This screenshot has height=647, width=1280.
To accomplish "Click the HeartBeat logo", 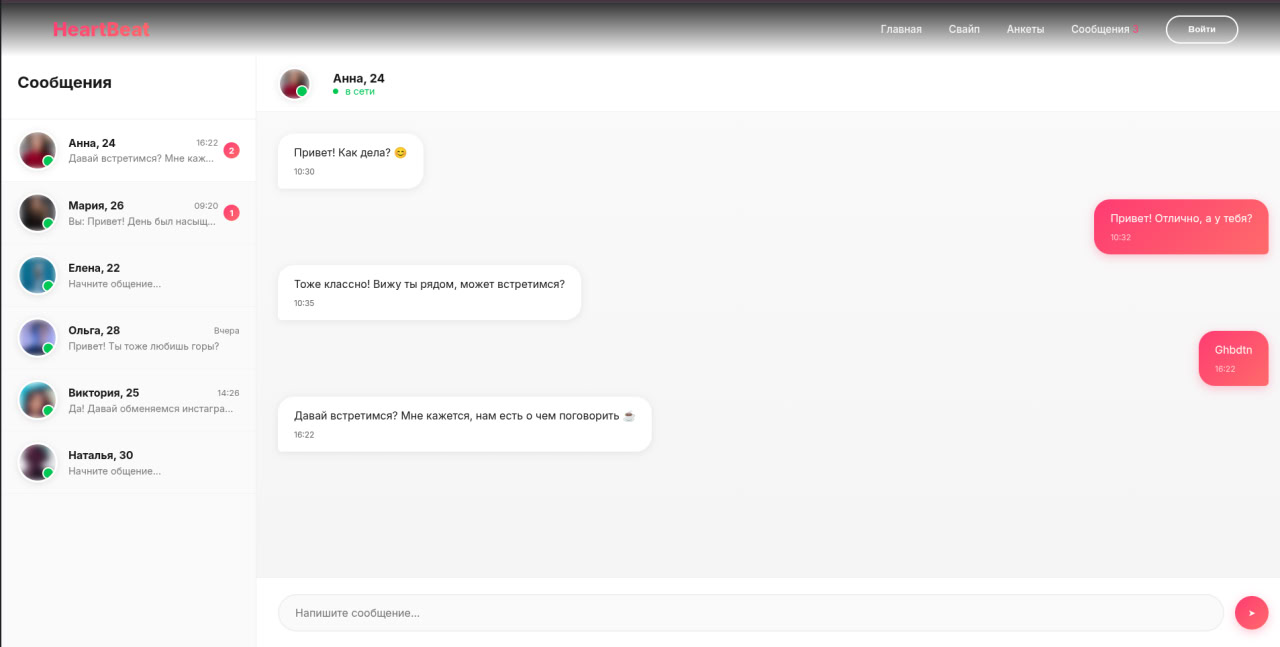I will (101, 30).
